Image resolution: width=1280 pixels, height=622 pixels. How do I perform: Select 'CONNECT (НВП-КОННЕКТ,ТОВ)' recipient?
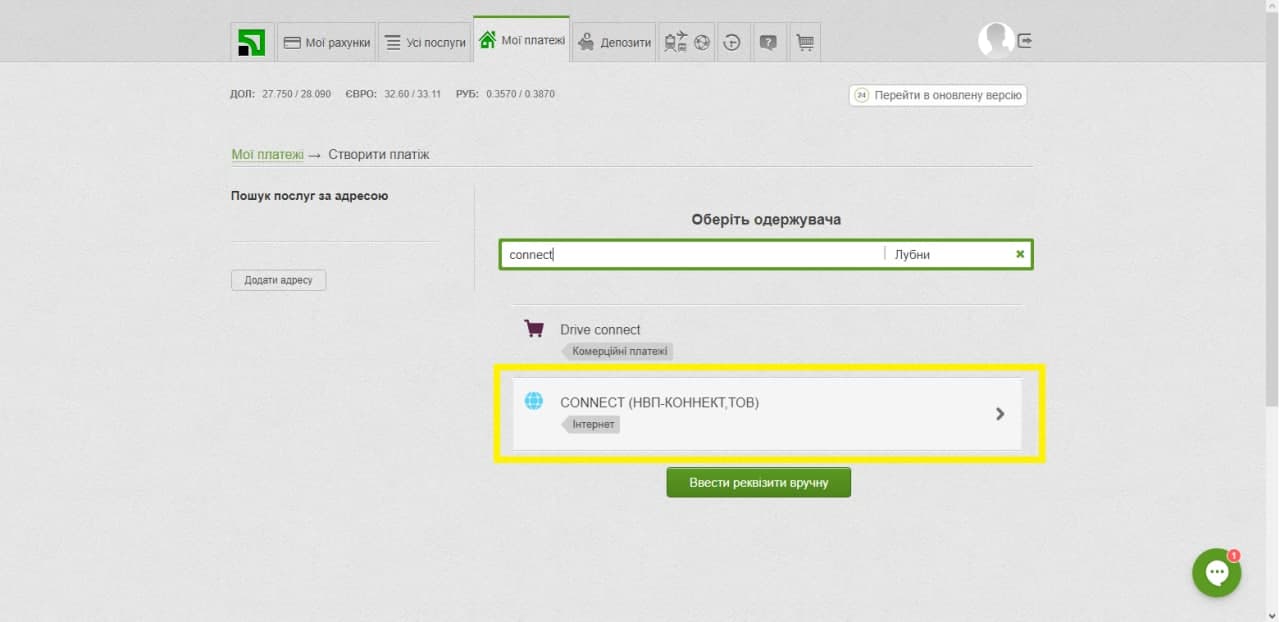tap(767, 413)
